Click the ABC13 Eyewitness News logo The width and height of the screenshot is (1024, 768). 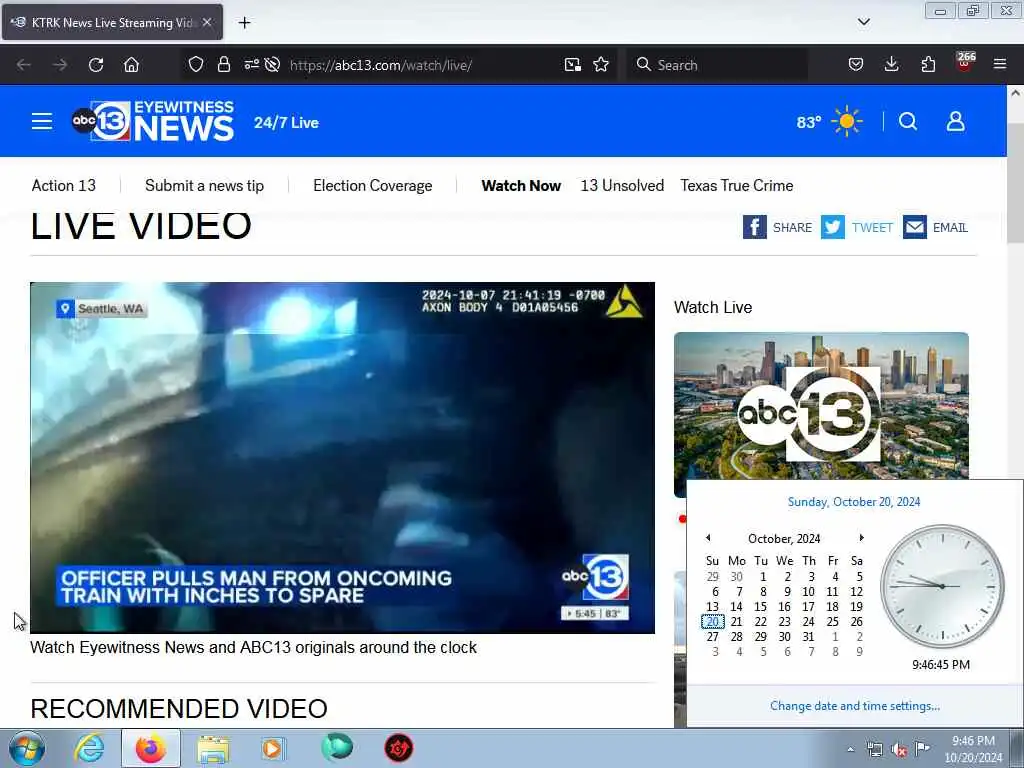click(x=153, y=121)
